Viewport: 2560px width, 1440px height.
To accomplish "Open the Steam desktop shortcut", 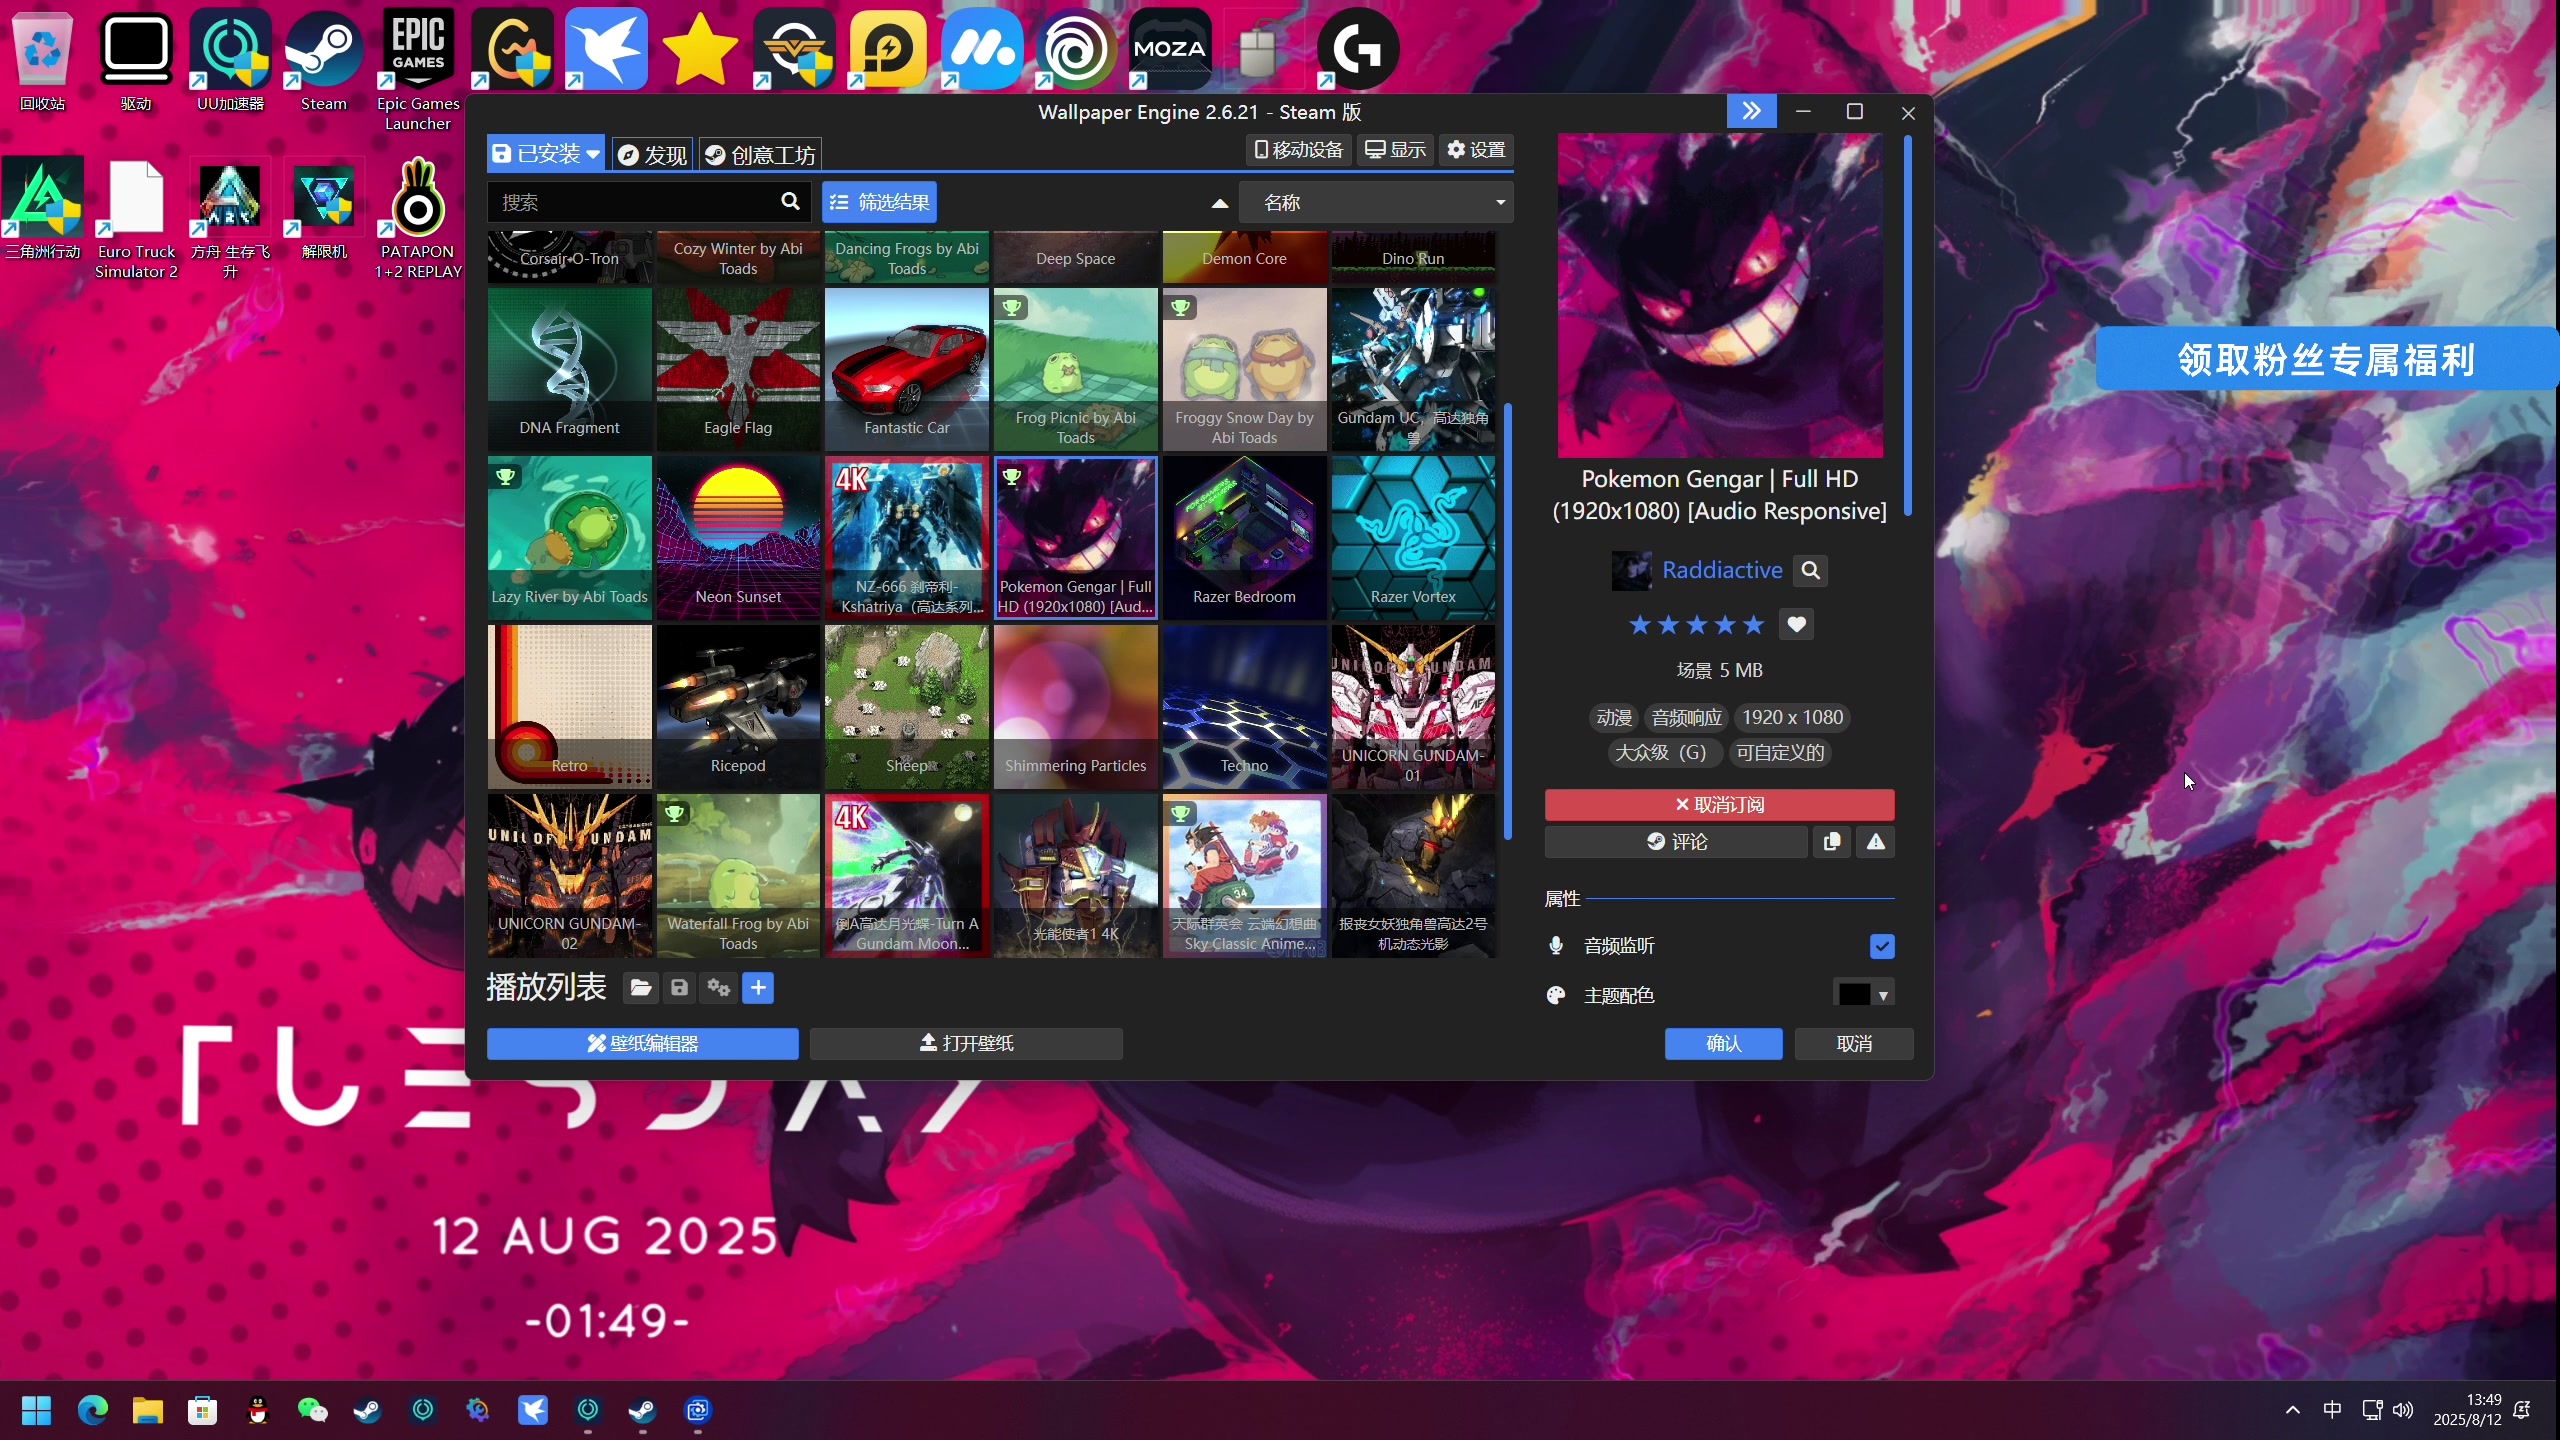I will pyautogui.click(x=323, y=60).
